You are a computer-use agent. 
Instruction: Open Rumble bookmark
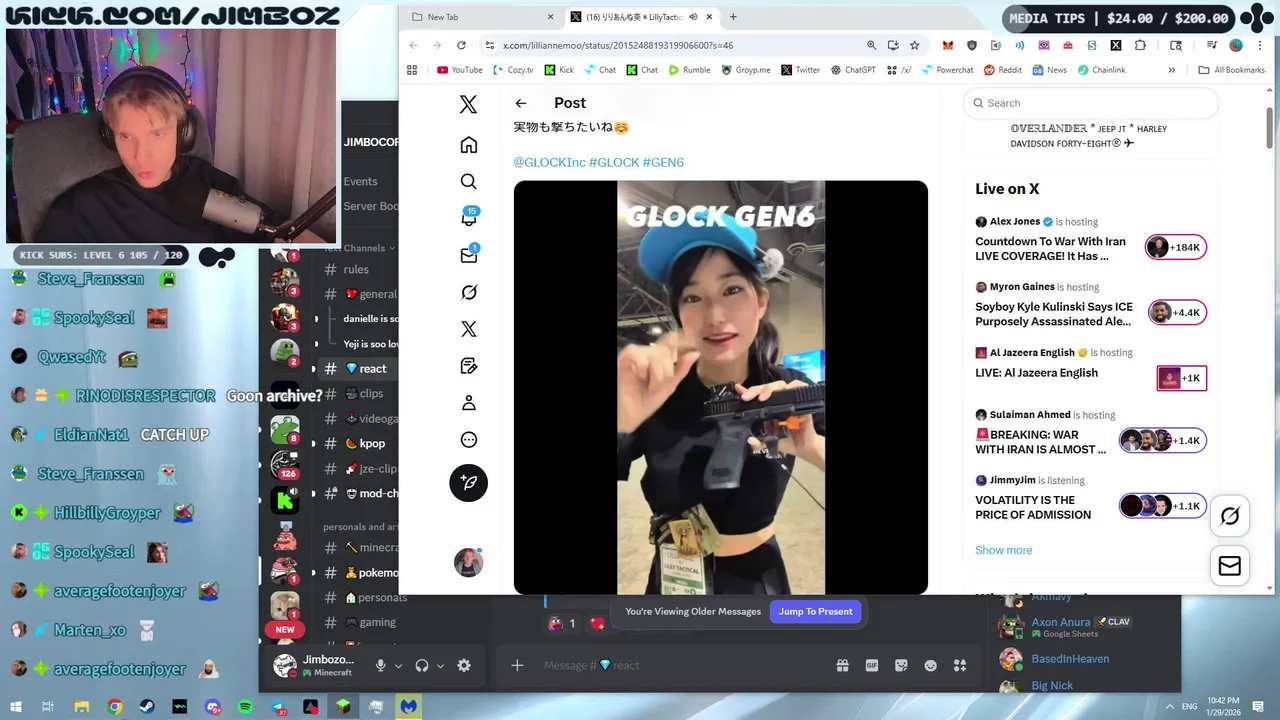[689, 70]
